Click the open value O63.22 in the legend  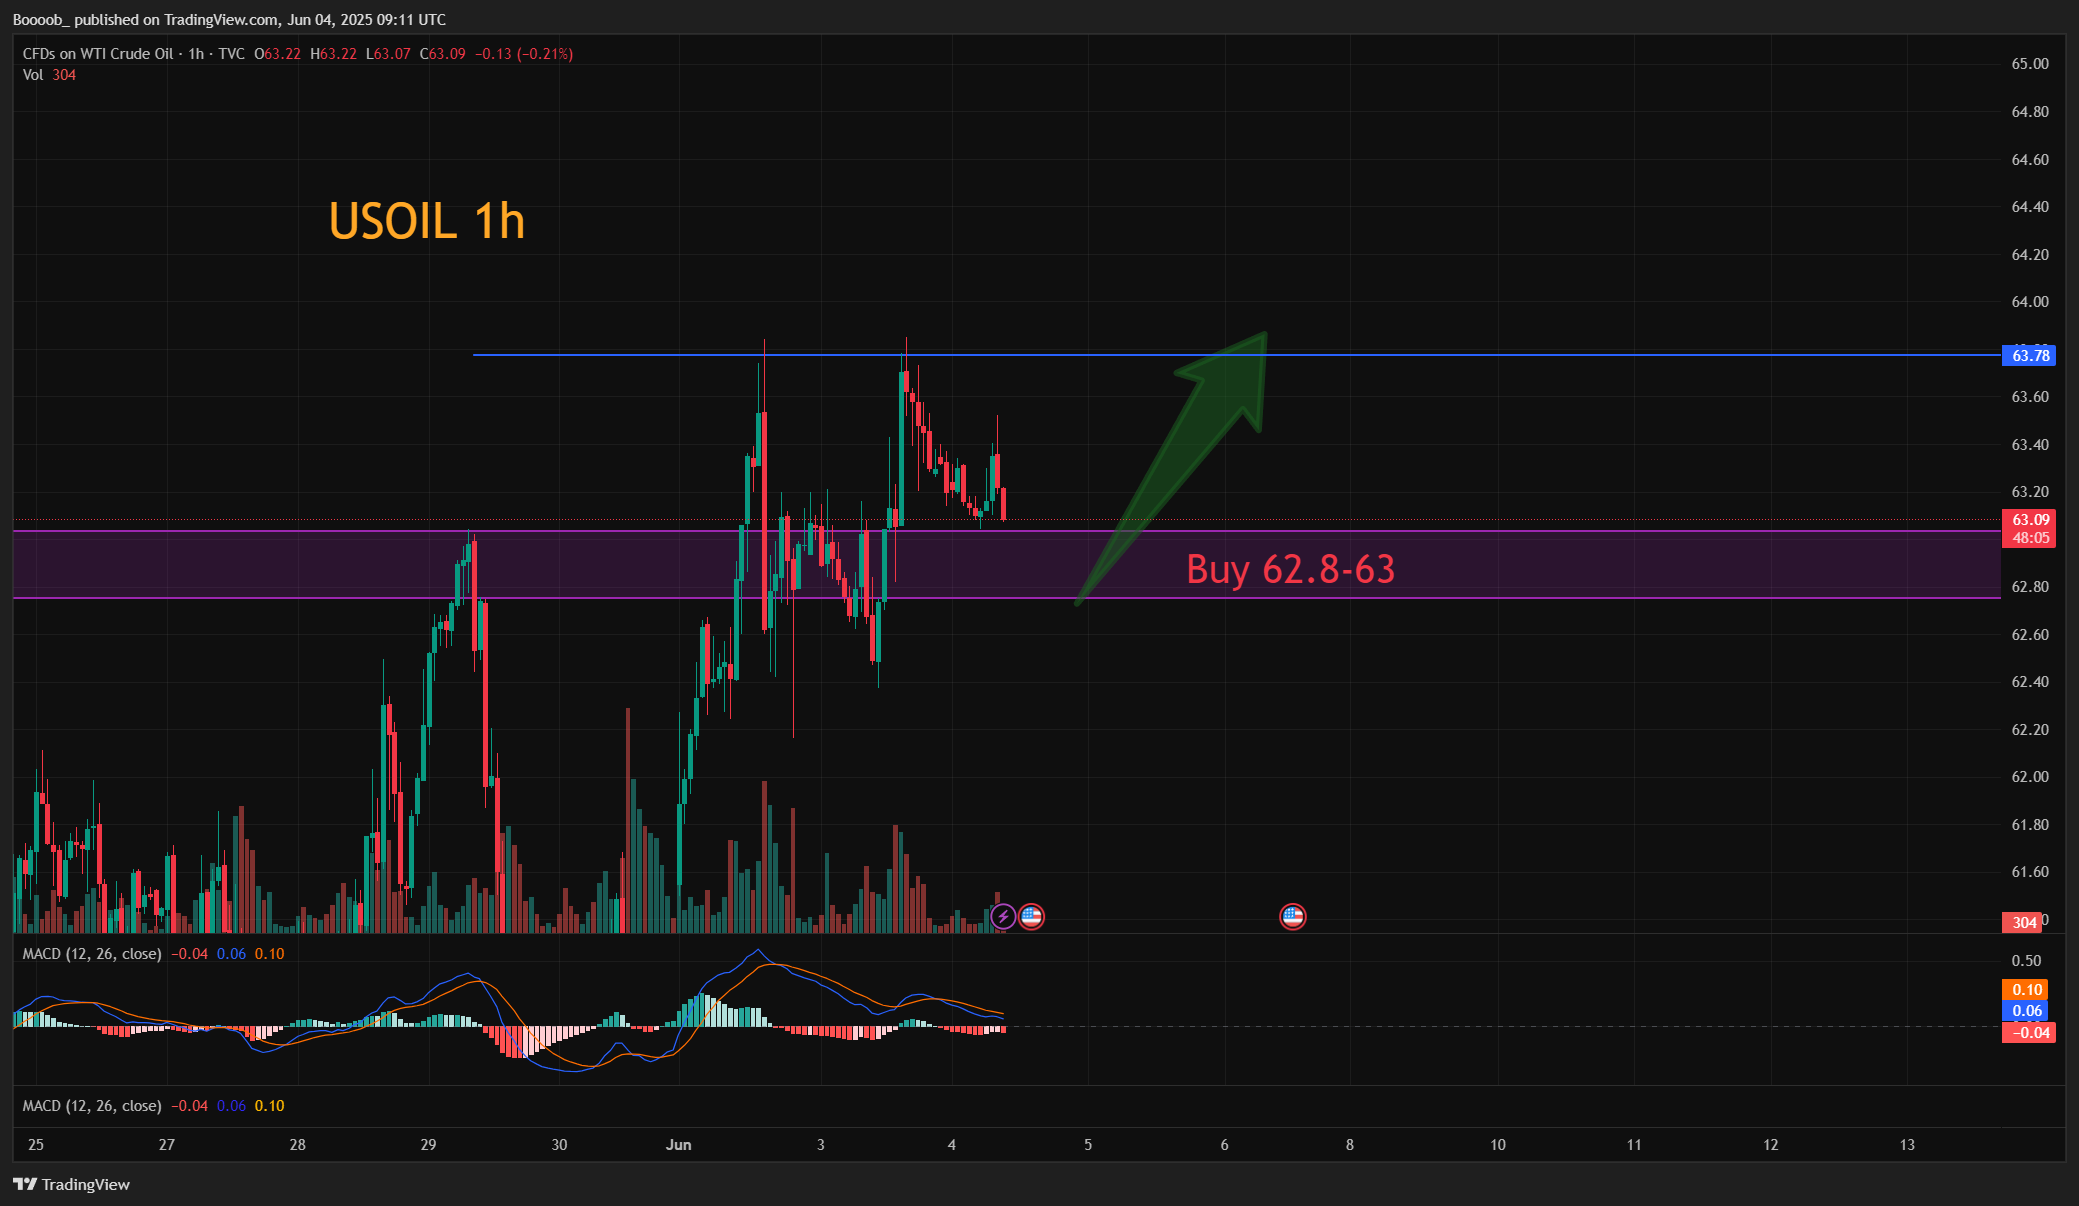point(277,54)
